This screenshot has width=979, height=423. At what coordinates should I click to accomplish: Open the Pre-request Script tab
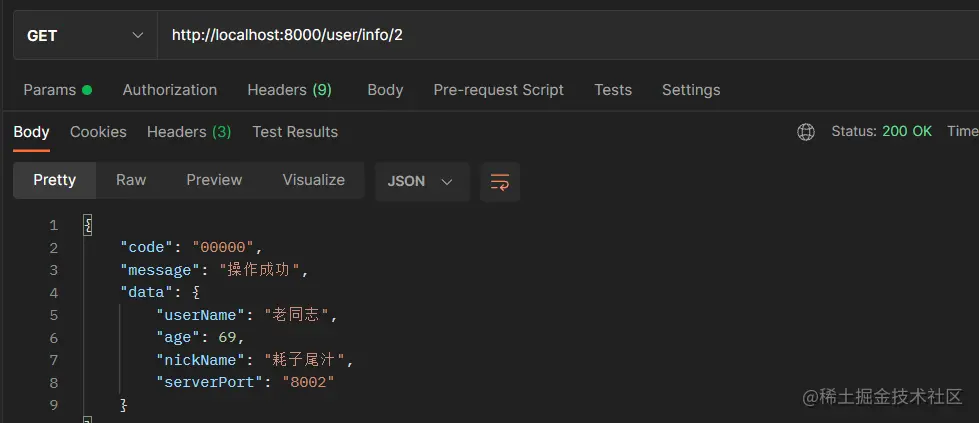(x=499, y=90)
